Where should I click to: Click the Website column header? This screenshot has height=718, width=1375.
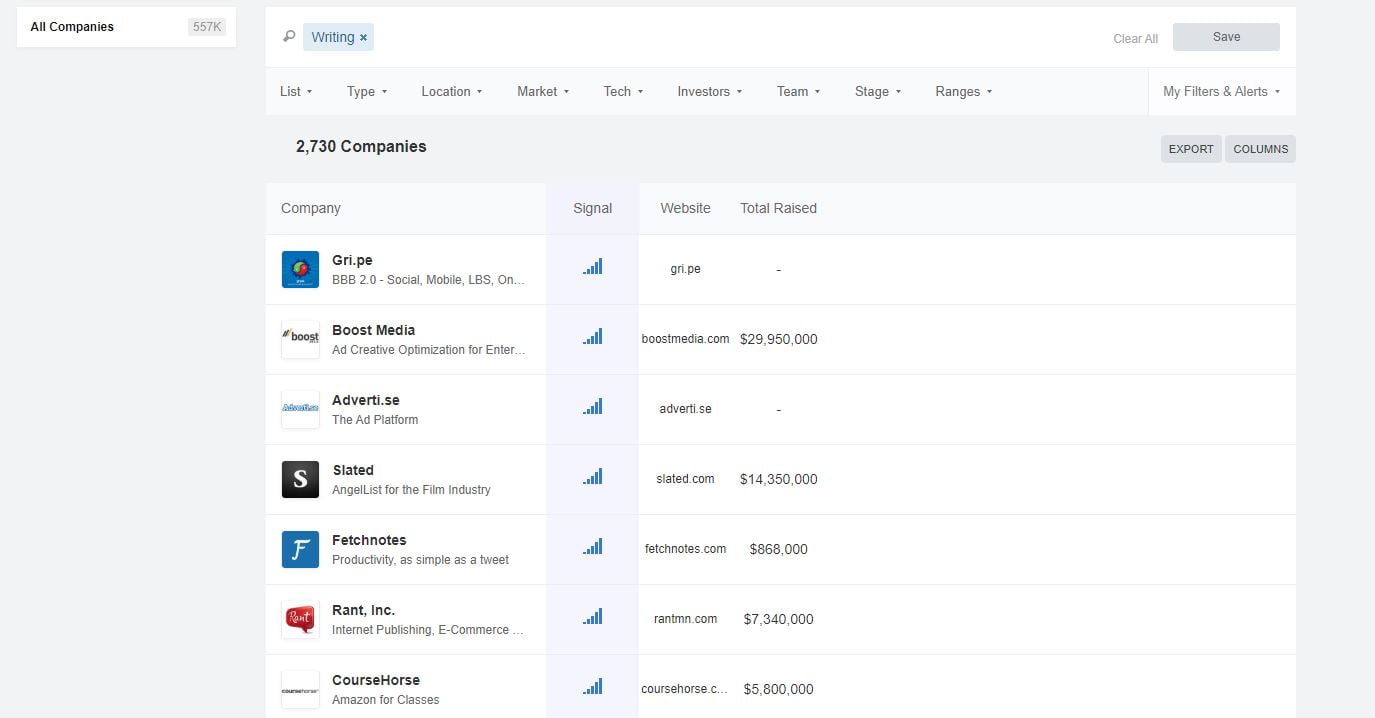pos(685,208)
